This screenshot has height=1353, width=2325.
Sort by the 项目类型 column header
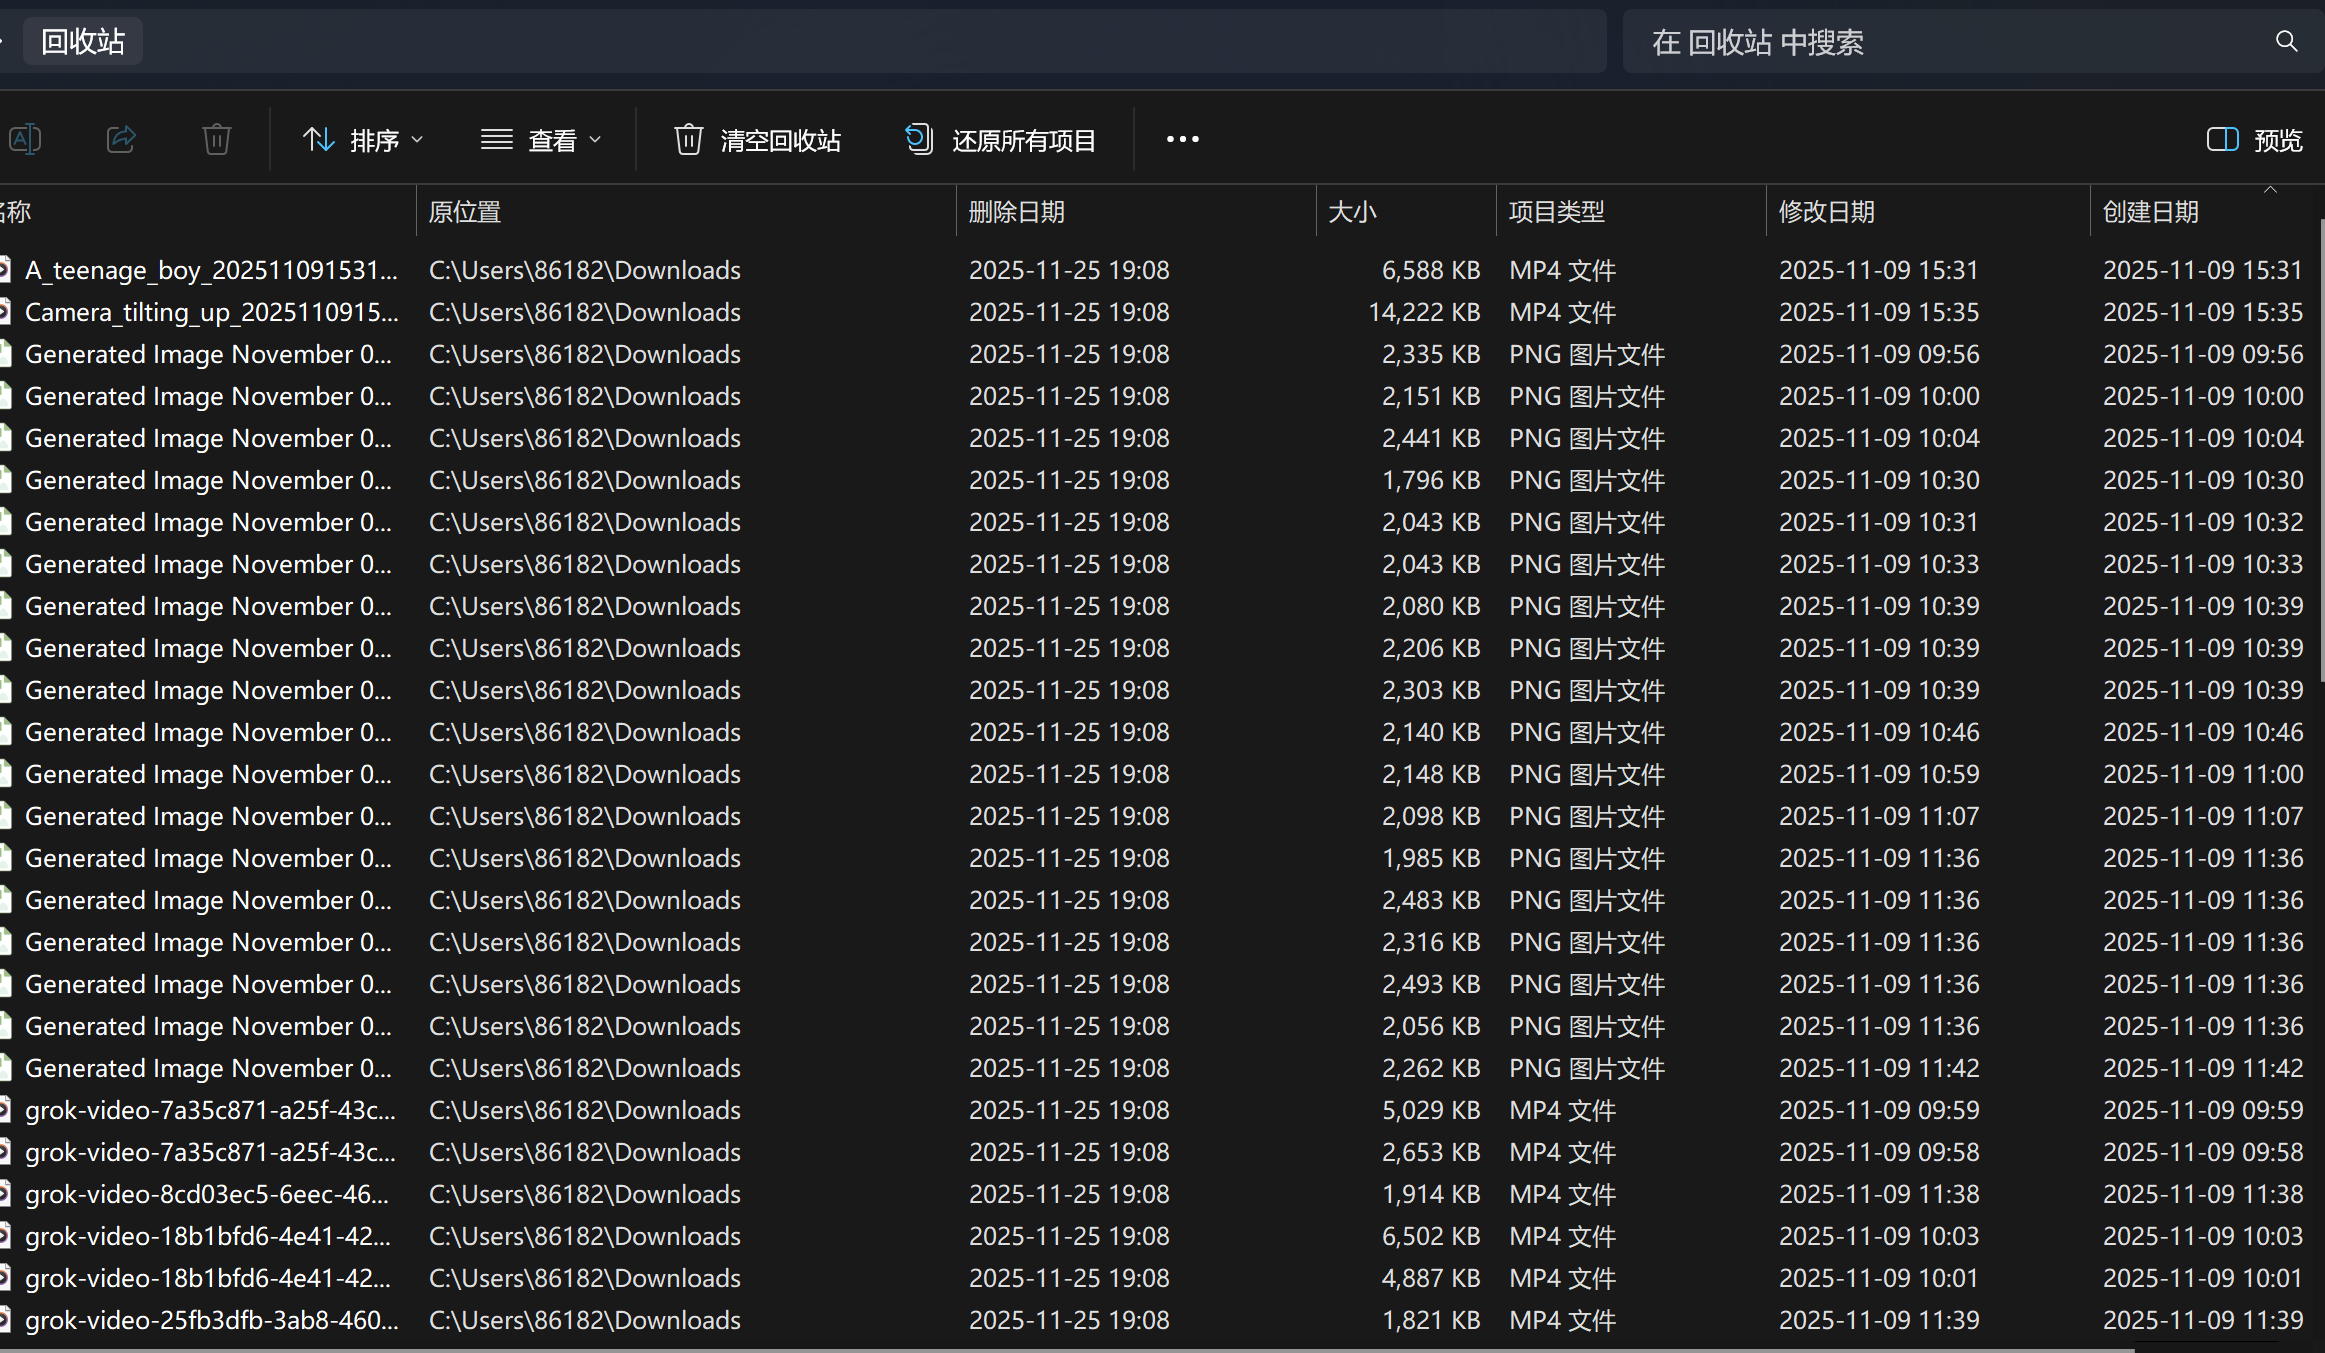(1556, 212)
